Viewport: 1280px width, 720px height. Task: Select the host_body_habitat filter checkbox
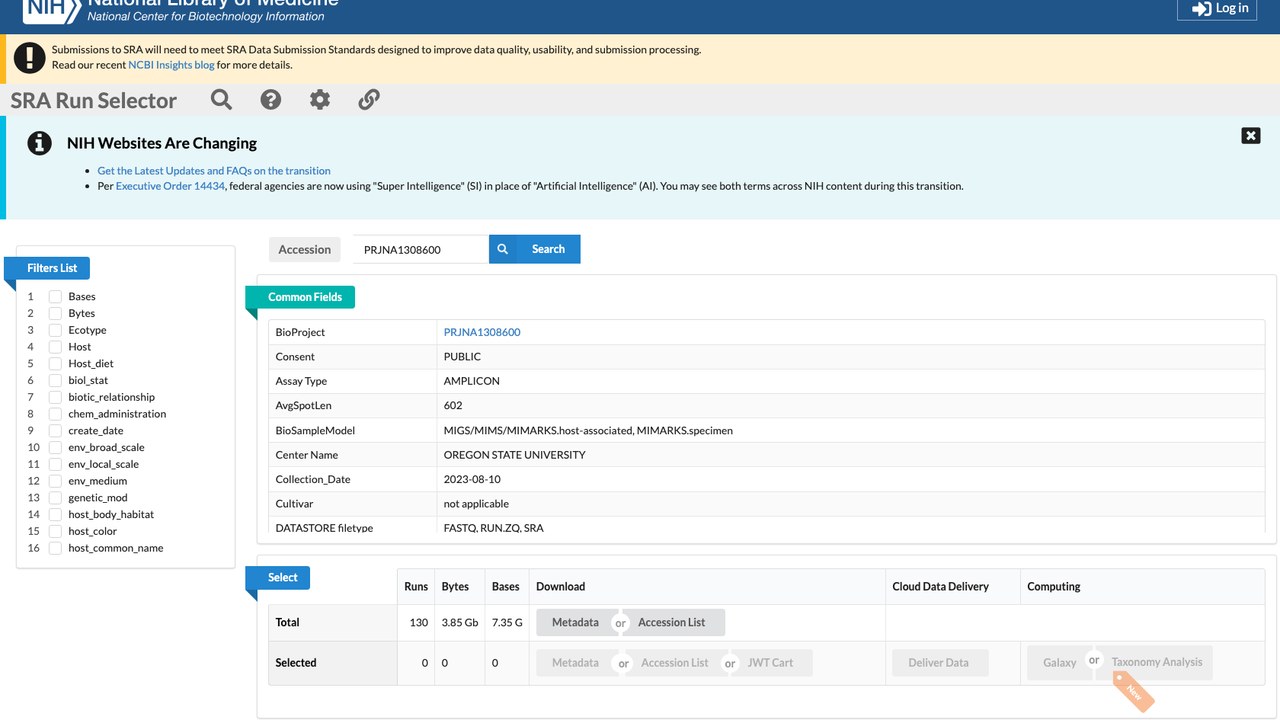(x=56, y=515)
